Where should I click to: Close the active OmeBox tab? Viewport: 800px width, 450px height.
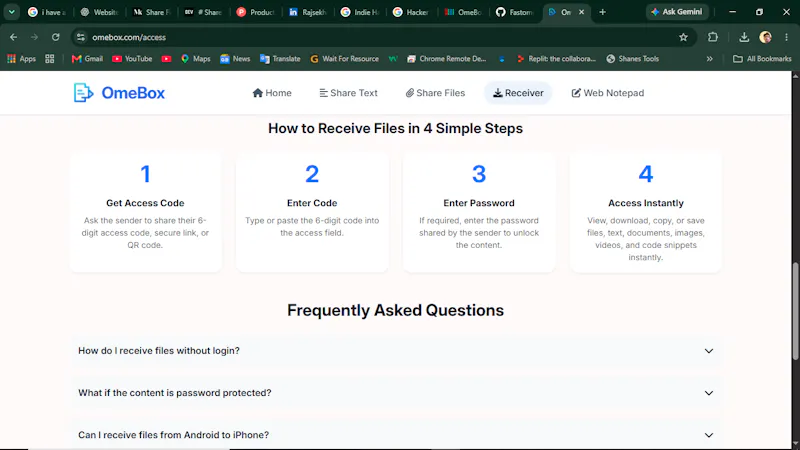[581, 12]
